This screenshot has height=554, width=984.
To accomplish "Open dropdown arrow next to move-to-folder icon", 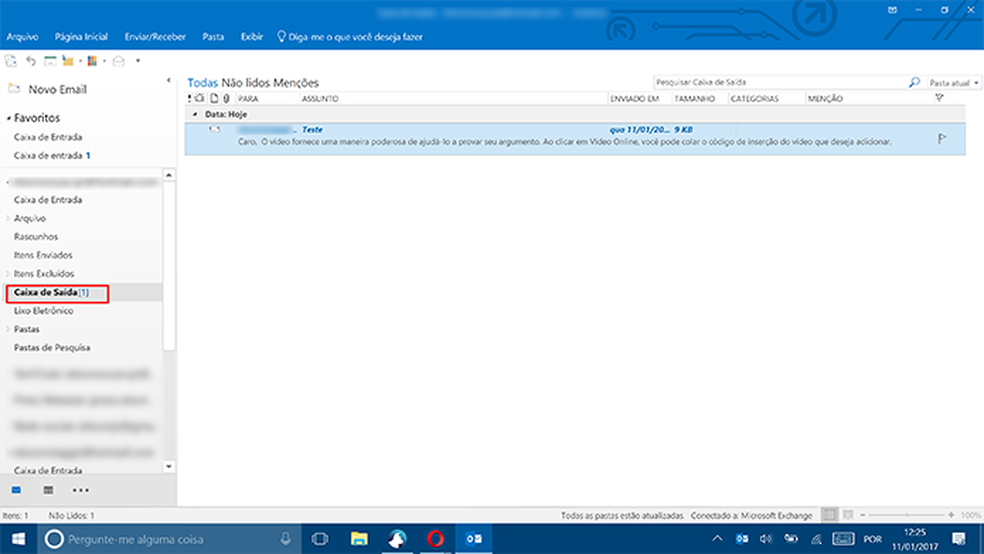I will (80, 61).
